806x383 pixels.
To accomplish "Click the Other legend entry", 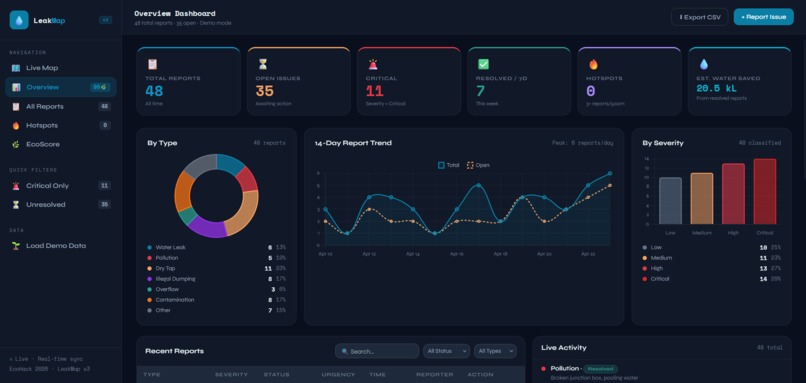I will (x=216, y=311).
